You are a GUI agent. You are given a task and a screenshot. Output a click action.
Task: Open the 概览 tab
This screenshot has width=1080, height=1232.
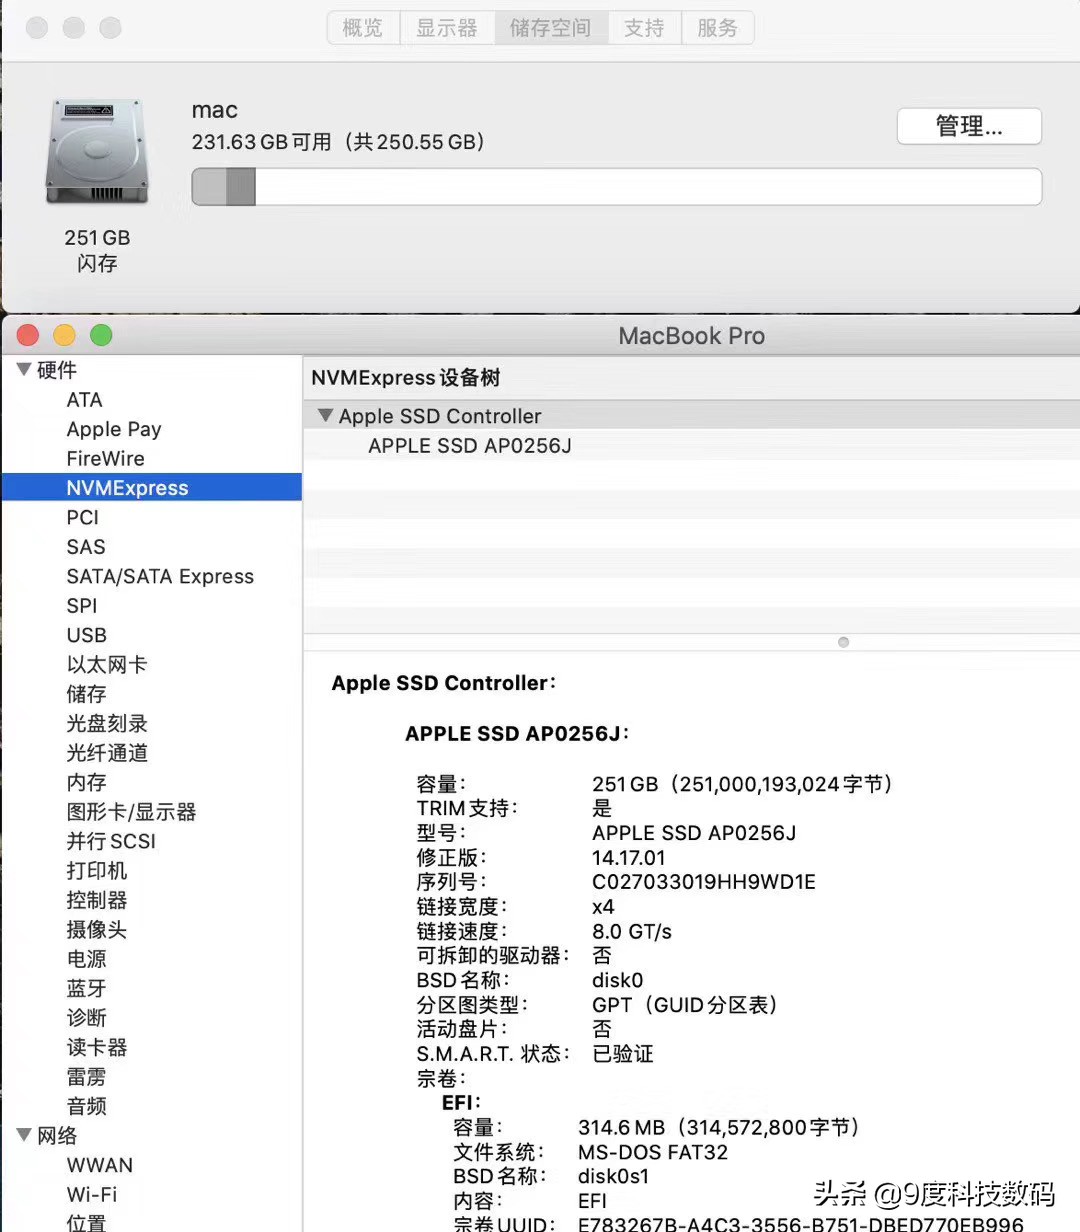coord(362,27)
